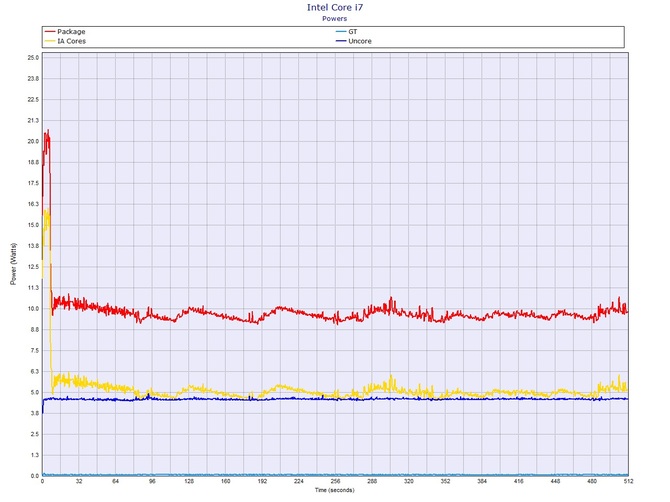Click the yellow IA Cores legend swatch
The height and width of the screenshot is (502, 670).
coord(50,41)
